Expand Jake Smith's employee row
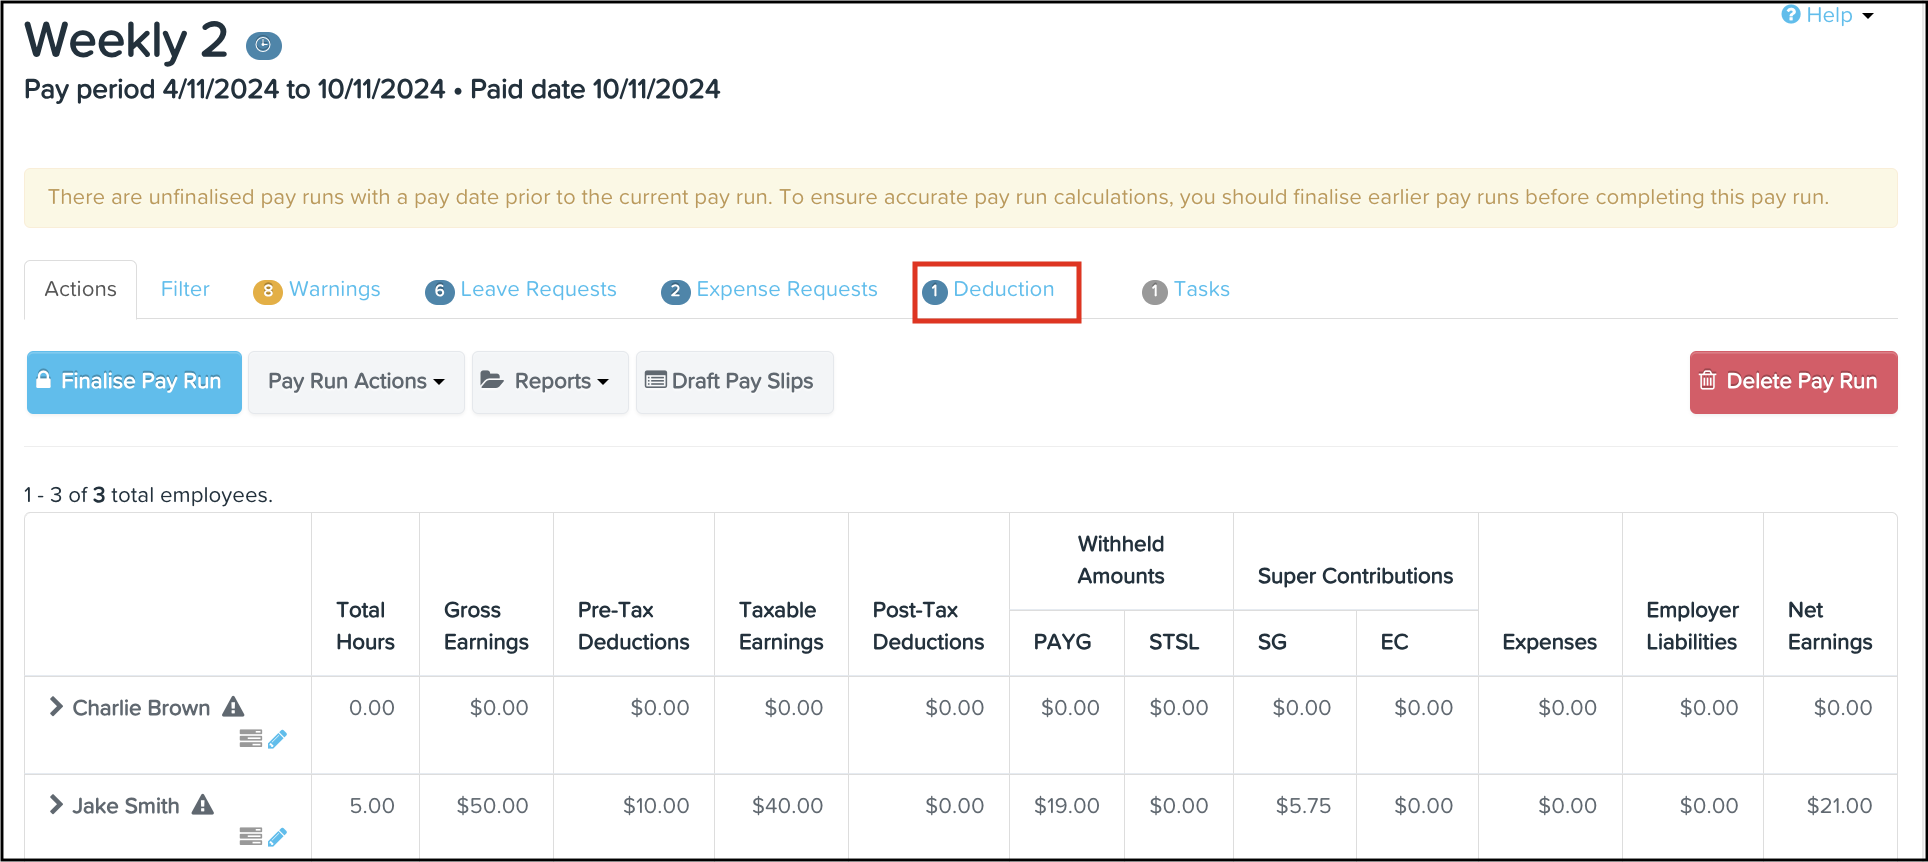This screenshot has width=1928, height=862. click(56, 805)
